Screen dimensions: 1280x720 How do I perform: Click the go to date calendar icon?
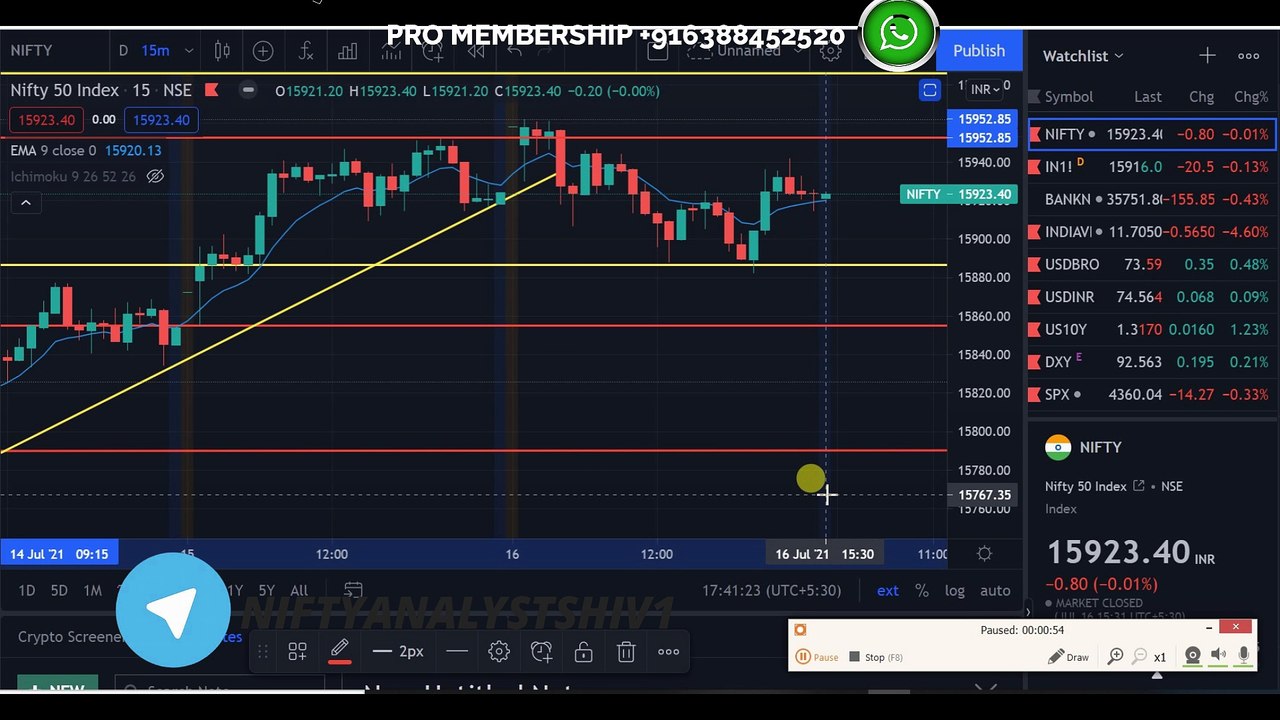click(353, 590)
